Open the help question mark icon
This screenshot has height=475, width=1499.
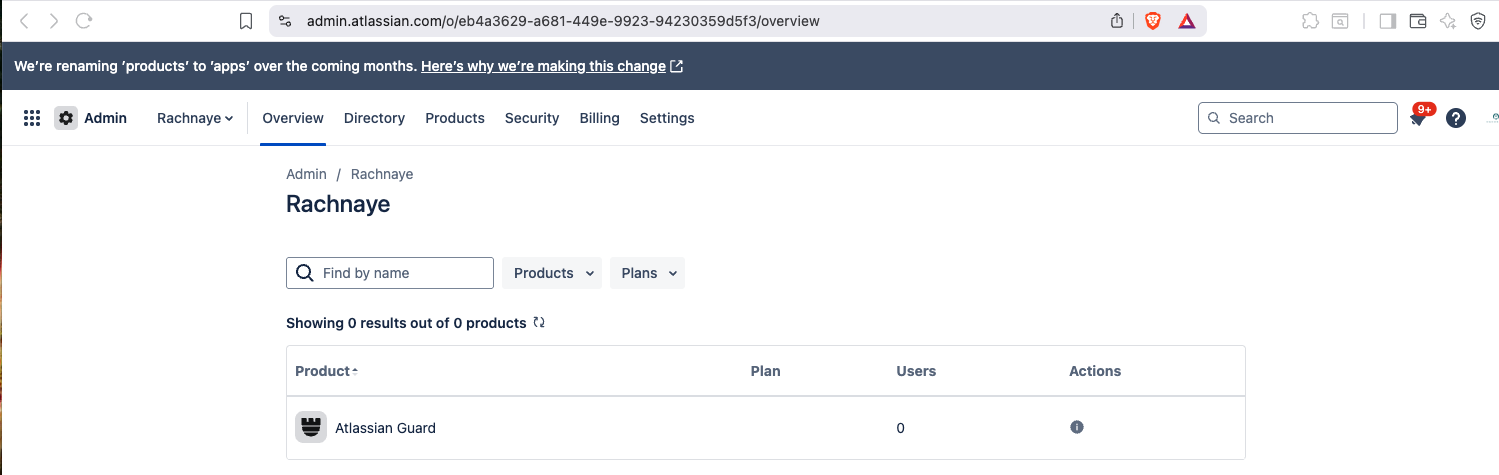[1456, 118]
